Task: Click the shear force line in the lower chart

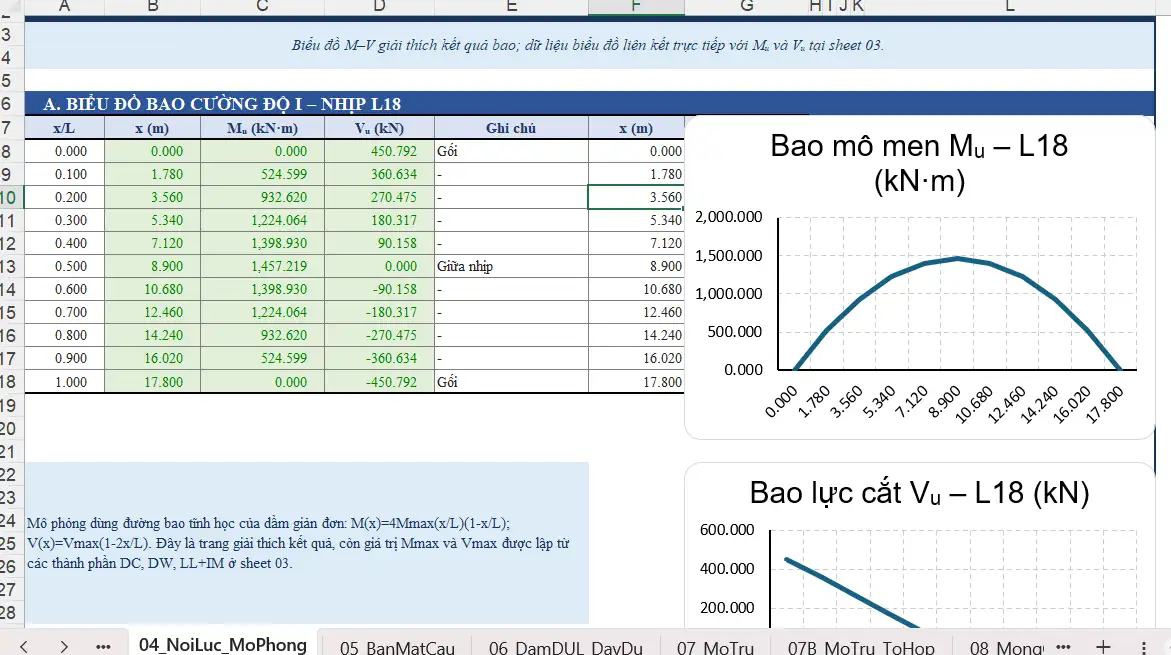Action: pyautogui.click(x=851, y=594)
